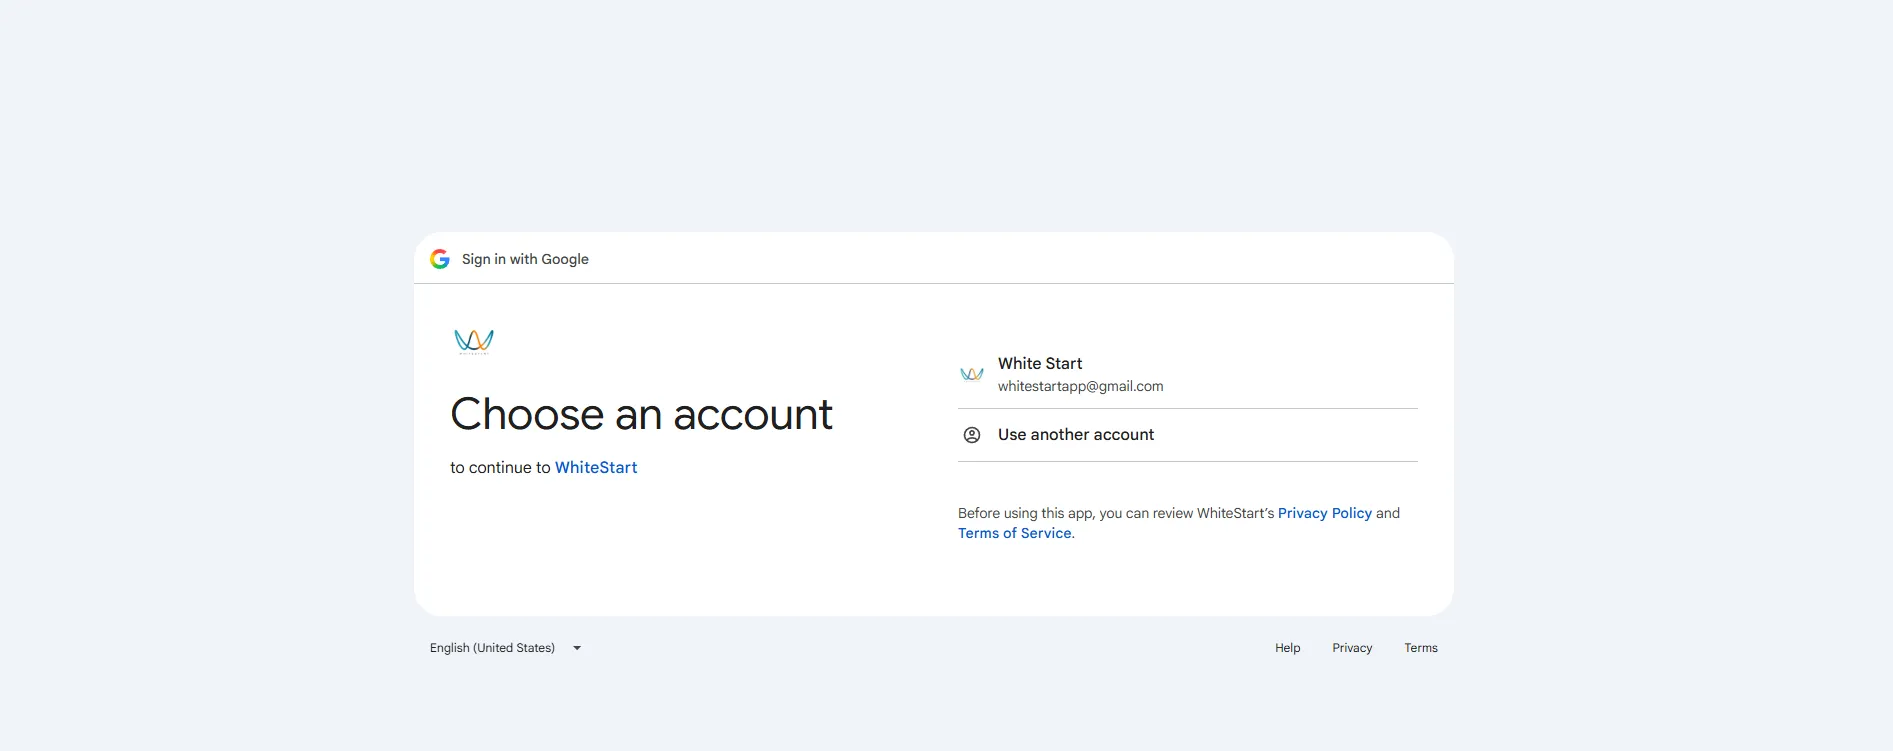
Task: Open the English (United States) language dropdown
Action: pos(506,648)
